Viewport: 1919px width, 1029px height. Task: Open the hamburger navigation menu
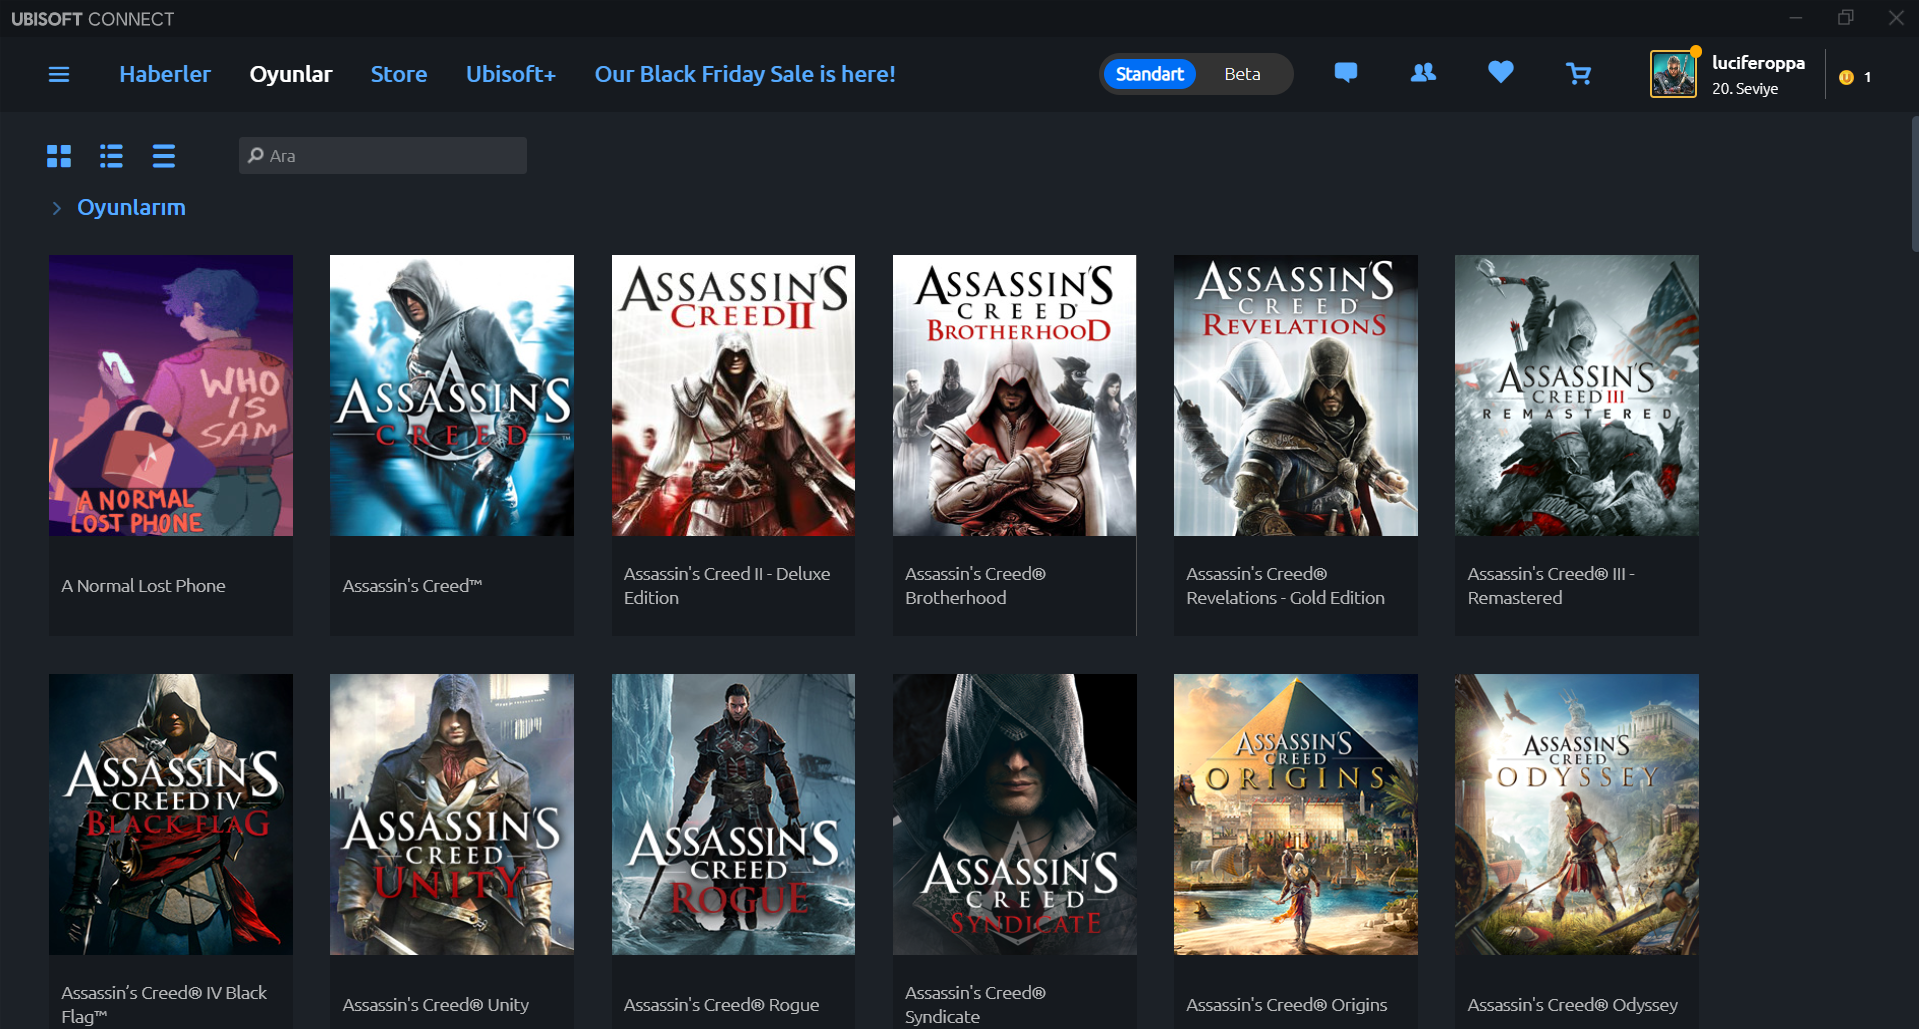[x=59, y=74]
